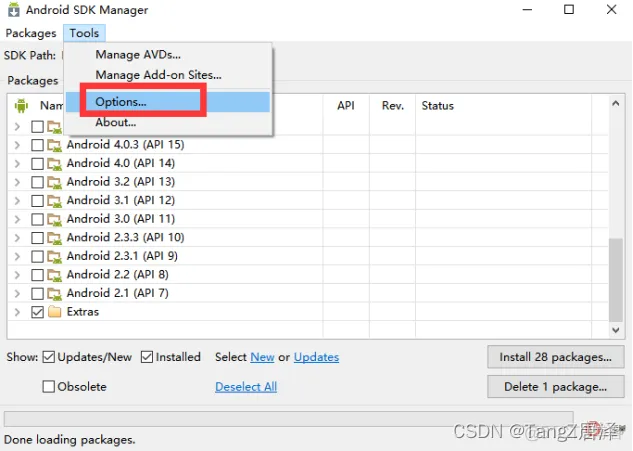Image resolution: width=633 pixels, height=451 pixels.
Task: Expand the Android 4.0.3 (API 15) node
Action: tap(17, 145)
